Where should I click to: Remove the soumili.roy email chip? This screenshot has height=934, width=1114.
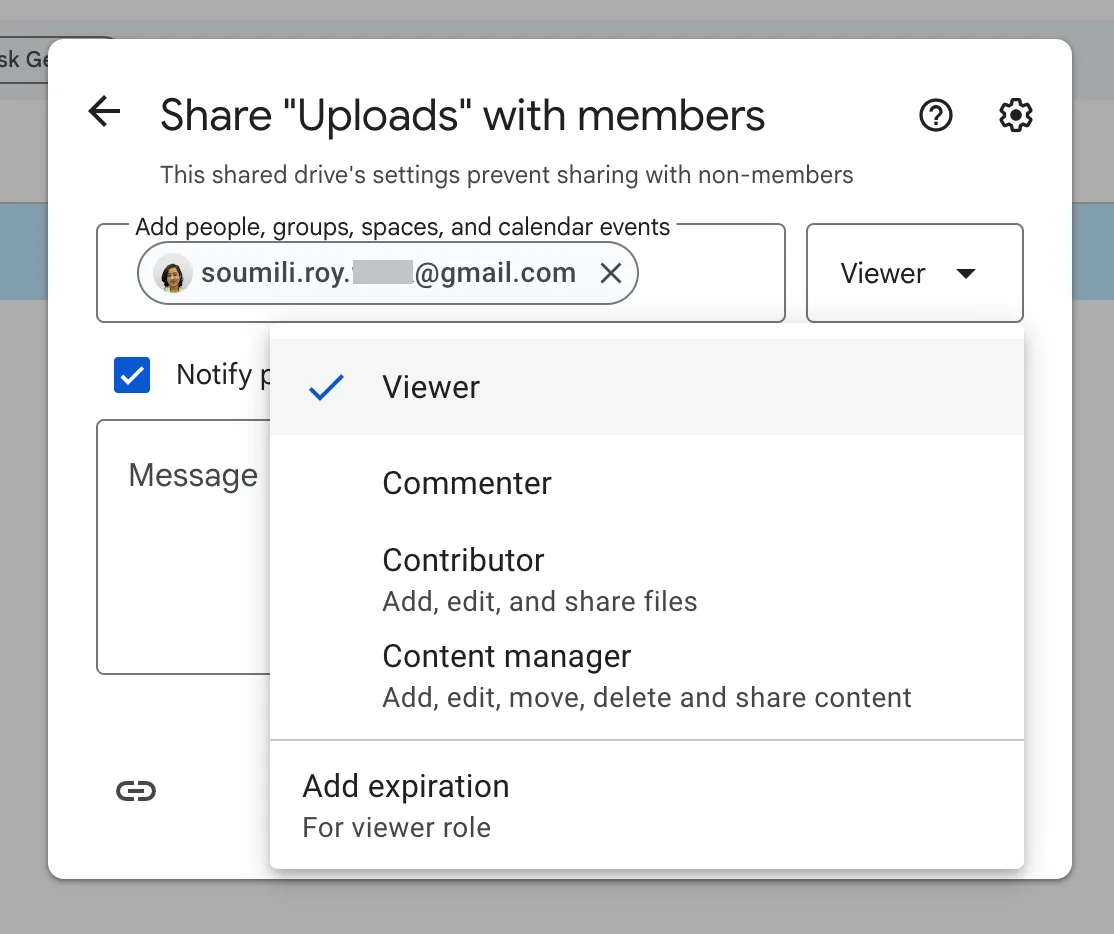point(610,273)
